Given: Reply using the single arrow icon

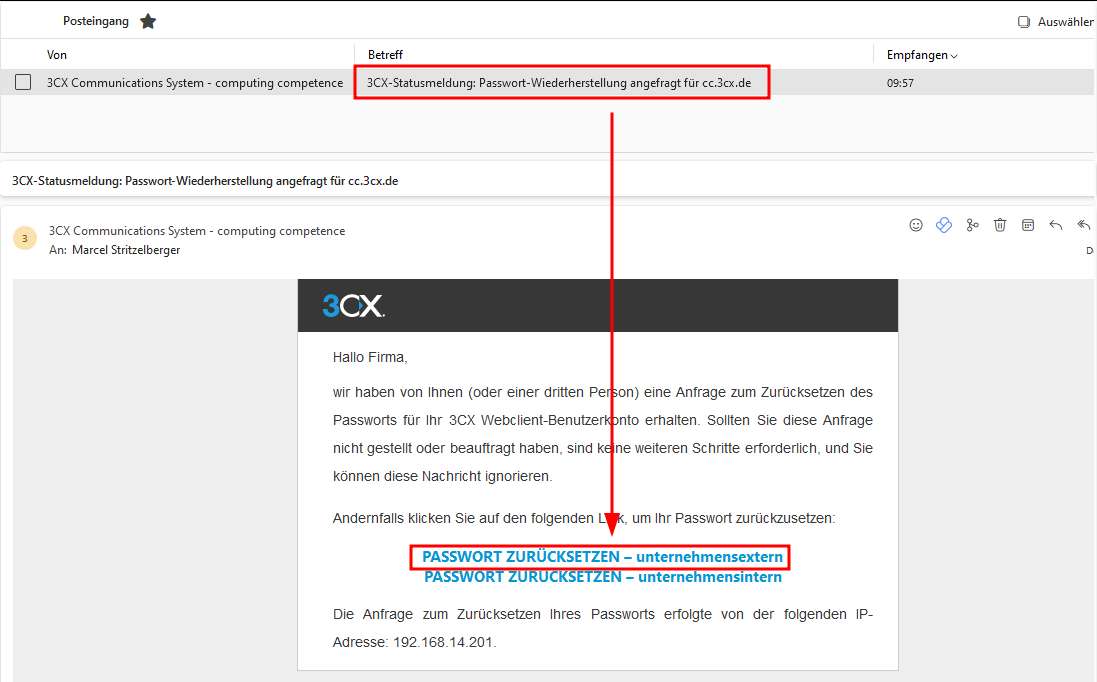Looking at the screenshot, I should (1056, 225).
